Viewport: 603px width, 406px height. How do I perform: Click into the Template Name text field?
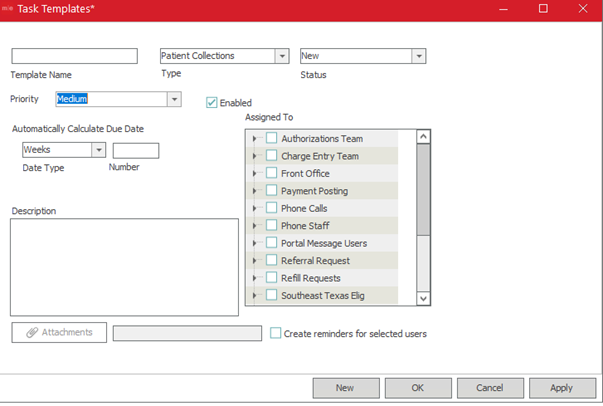coord(74,57)
